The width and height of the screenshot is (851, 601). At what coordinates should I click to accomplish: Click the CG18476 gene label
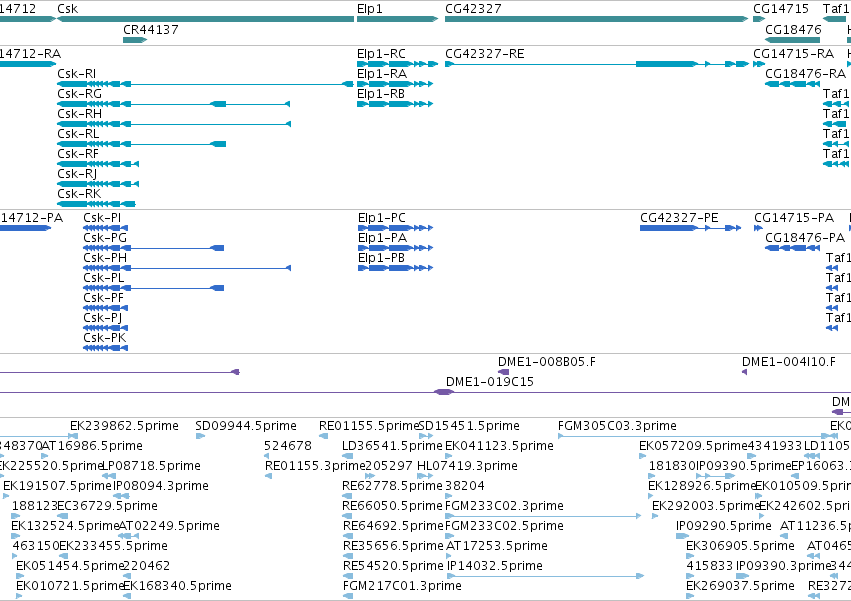(793, 29)
